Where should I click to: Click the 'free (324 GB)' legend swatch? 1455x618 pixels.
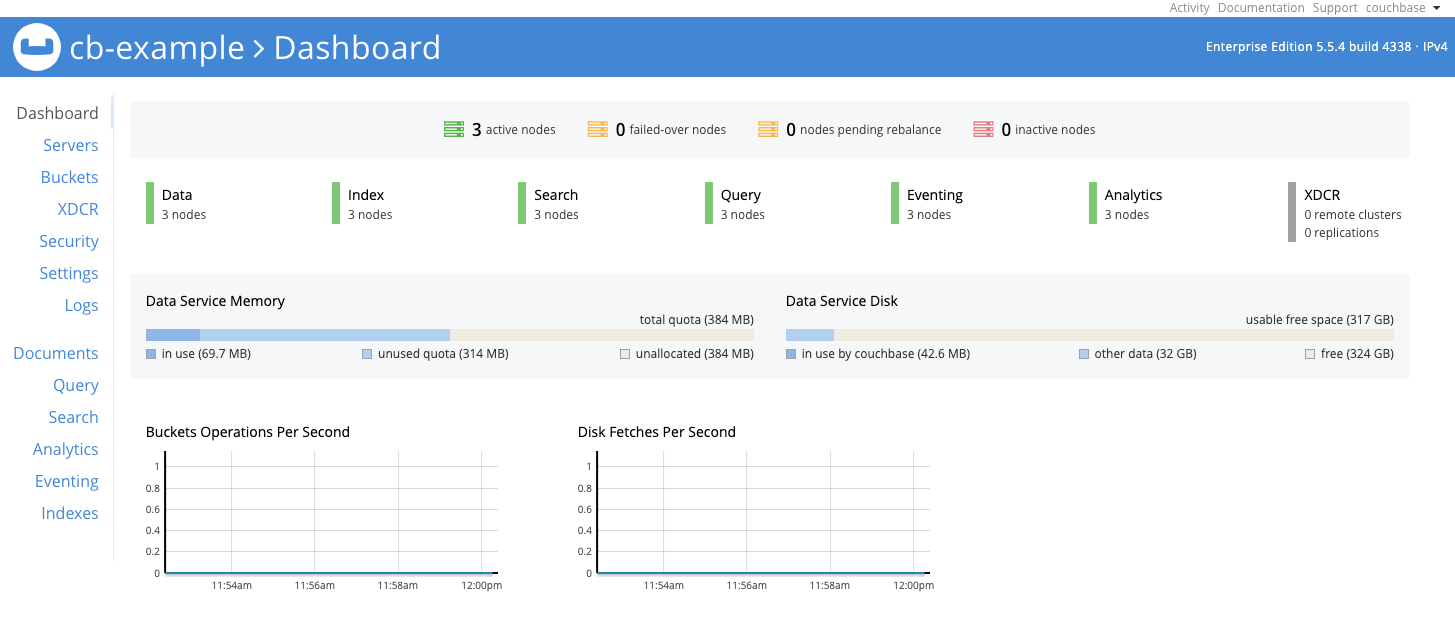coord(1310,354)
